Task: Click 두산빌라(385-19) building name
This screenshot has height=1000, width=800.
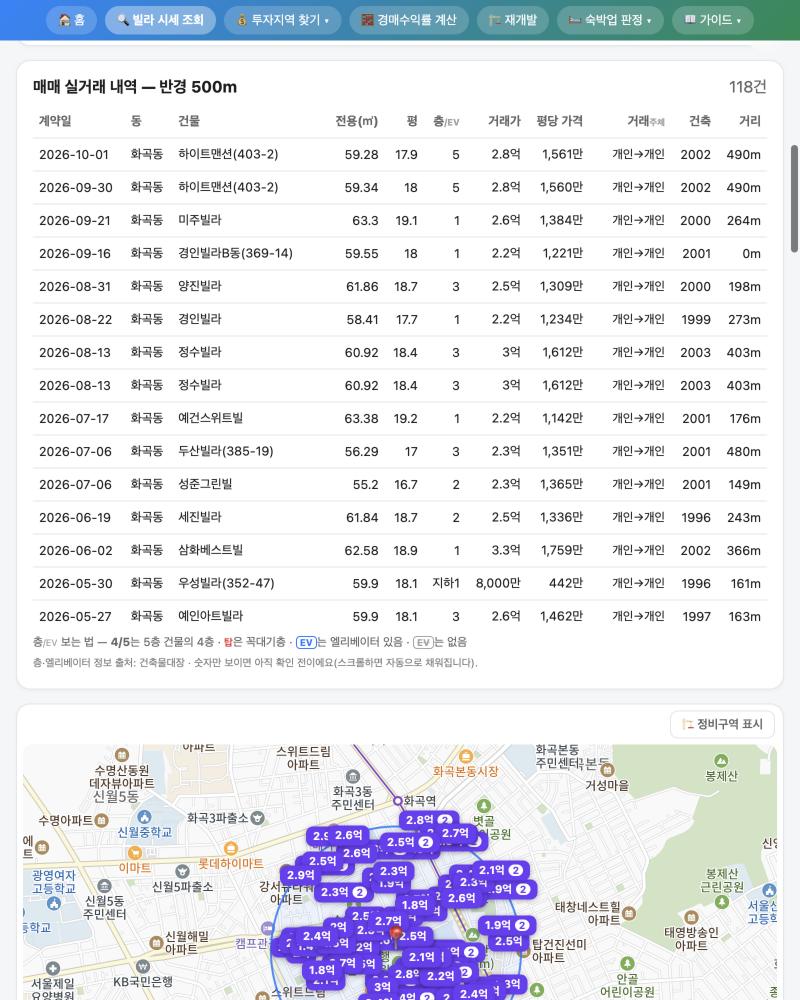Action: (x=226, y=452)
